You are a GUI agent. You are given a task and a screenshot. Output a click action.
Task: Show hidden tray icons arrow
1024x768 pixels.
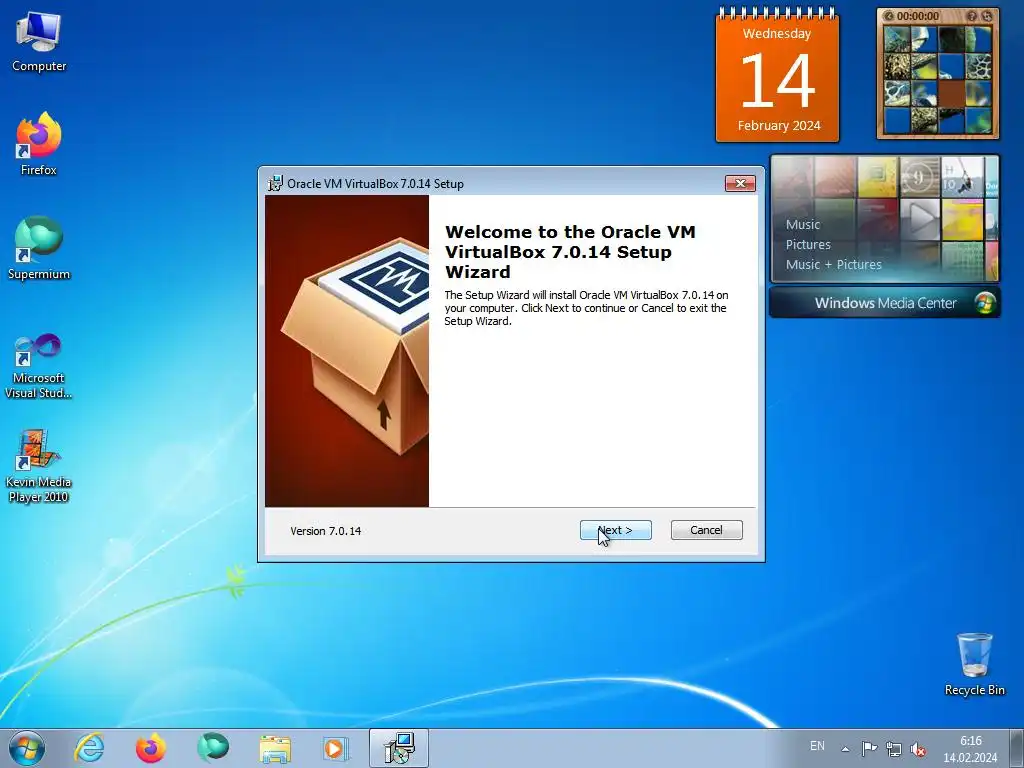pyautogui.click(x=845, y=749)
